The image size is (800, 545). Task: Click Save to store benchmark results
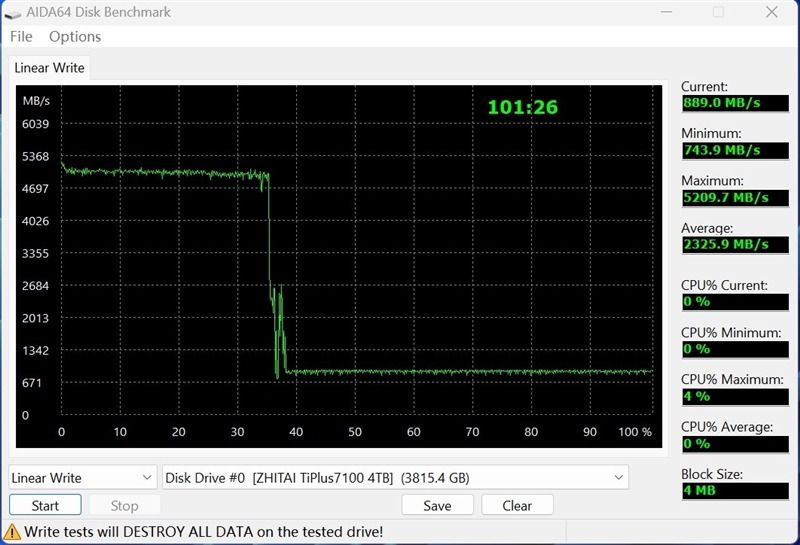[437, 505]
